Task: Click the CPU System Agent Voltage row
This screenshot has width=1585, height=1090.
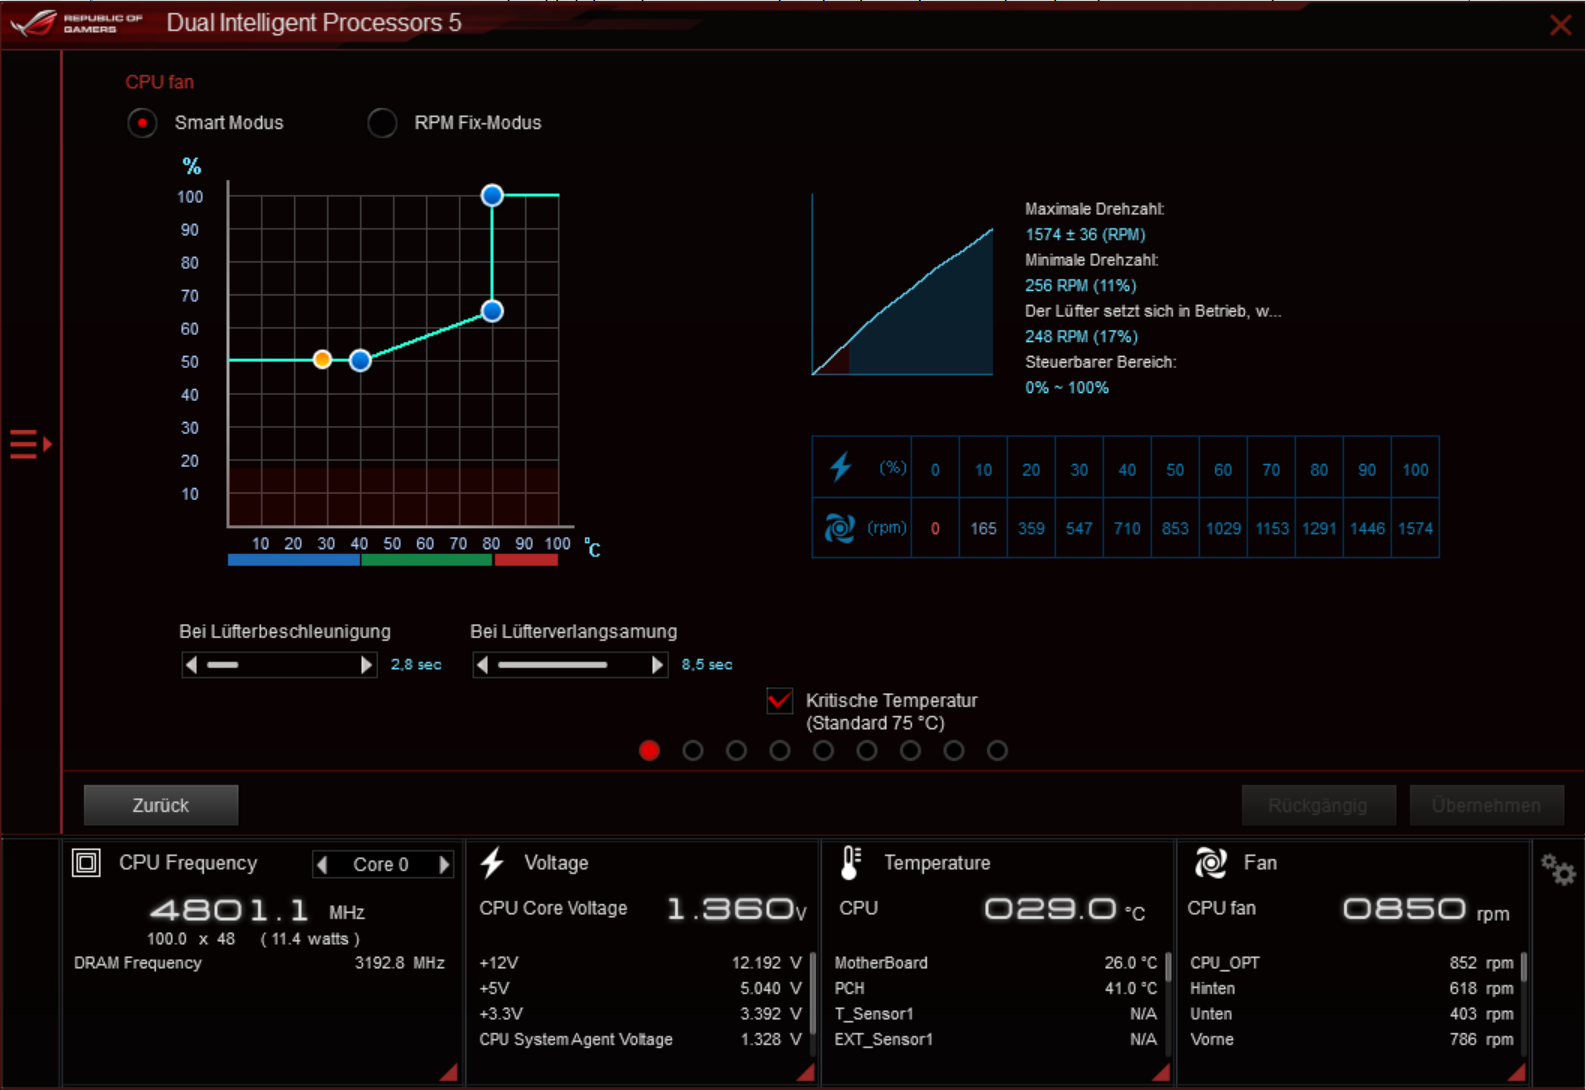Action: point(640,1039)
